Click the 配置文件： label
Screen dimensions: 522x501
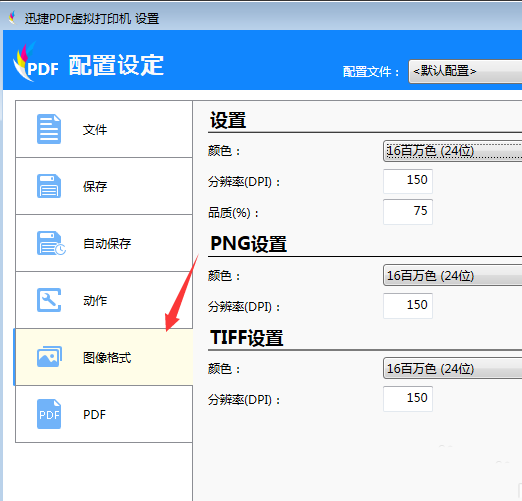[x=371, y=72]
